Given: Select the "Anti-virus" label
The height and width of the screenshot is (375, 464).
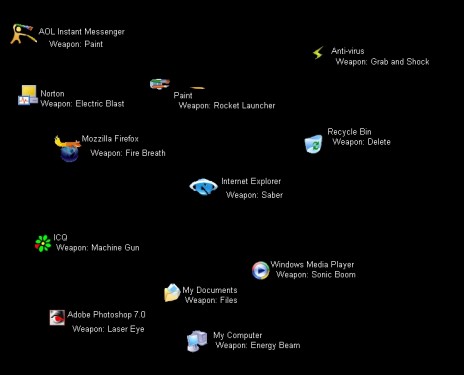Looking at the screenshot, I should [x=347, y=51].
